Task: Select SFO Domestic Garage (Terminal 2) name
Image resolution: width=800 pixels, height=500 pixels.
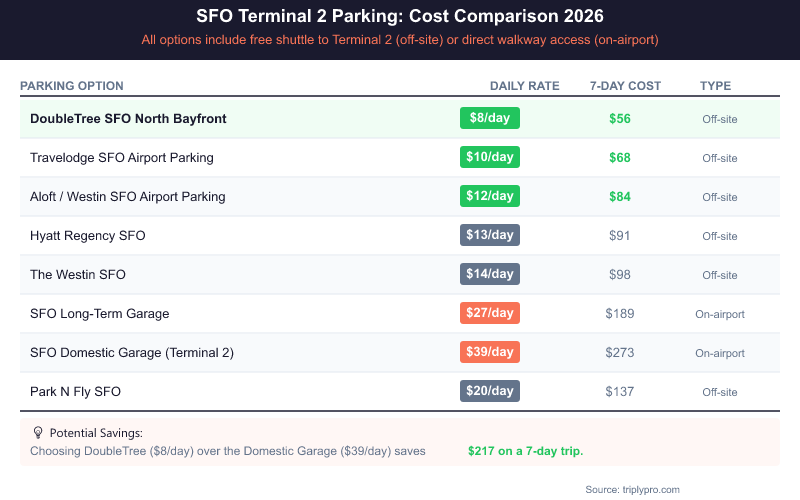Action: [x=132, y=352]
